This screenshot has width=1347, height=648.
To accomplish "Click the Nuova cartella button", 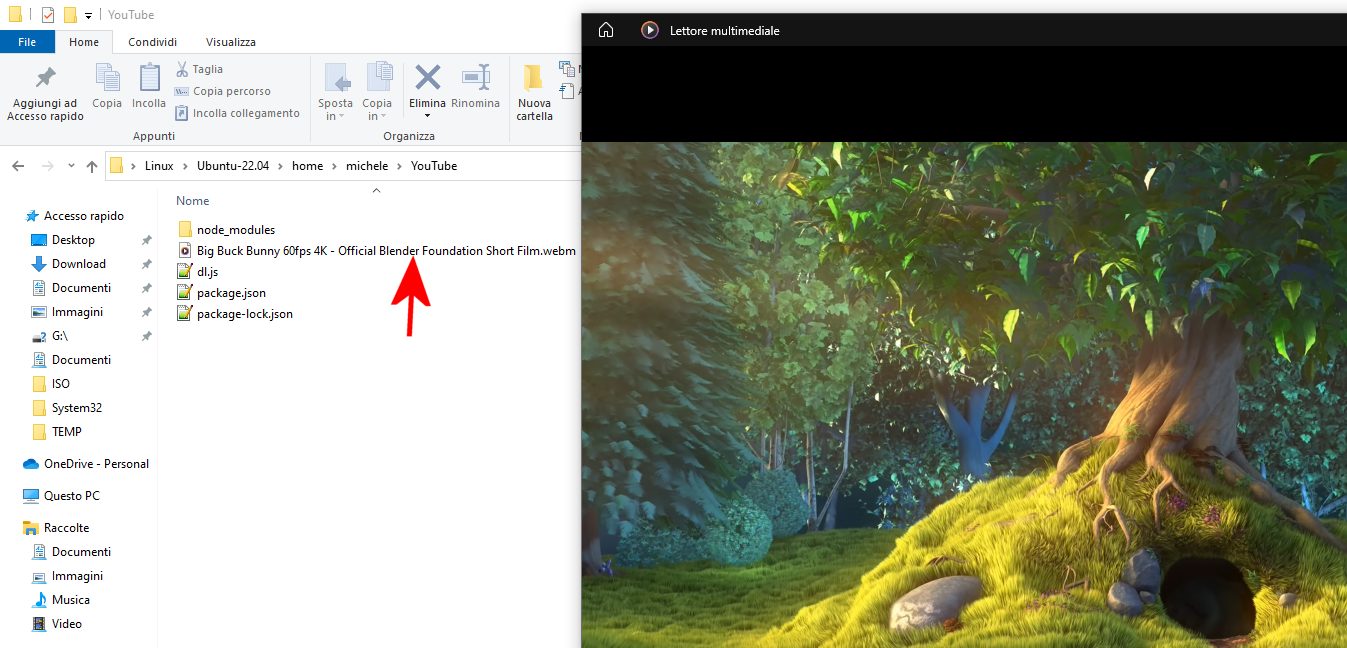I will point(534,92).
